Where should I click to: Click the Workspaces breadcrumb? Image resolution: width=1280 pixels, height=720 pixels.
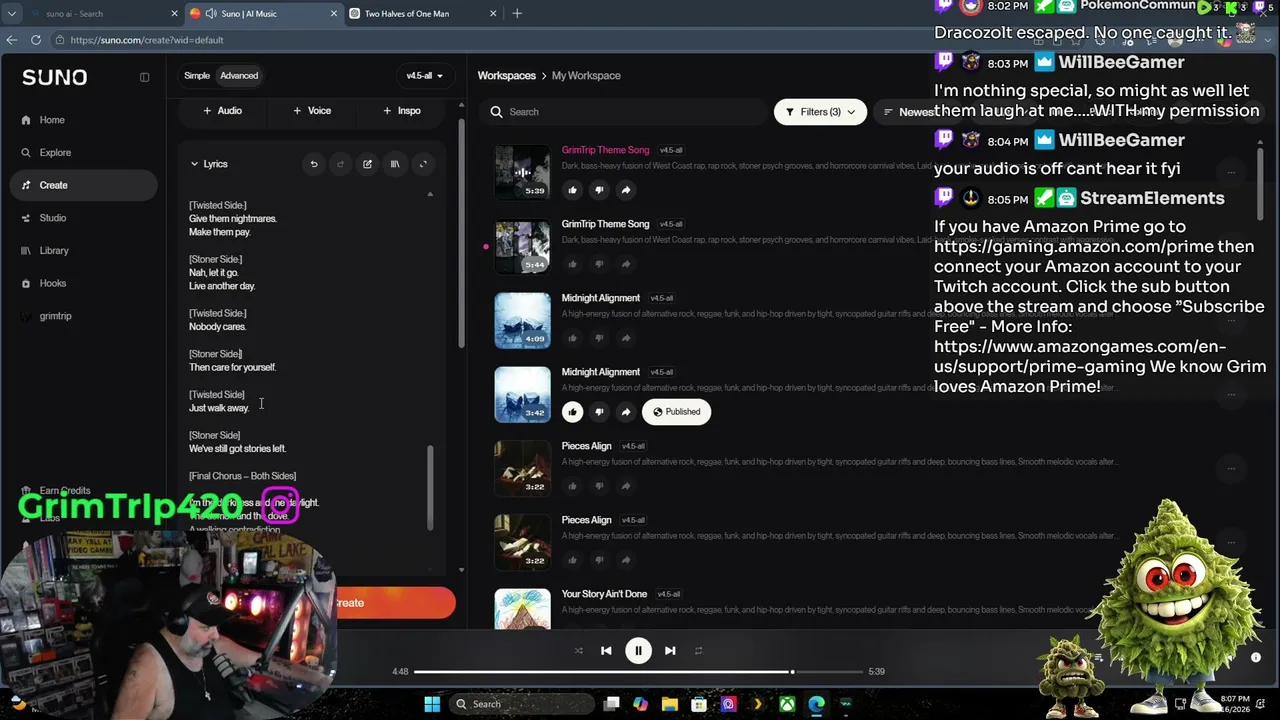507,76
